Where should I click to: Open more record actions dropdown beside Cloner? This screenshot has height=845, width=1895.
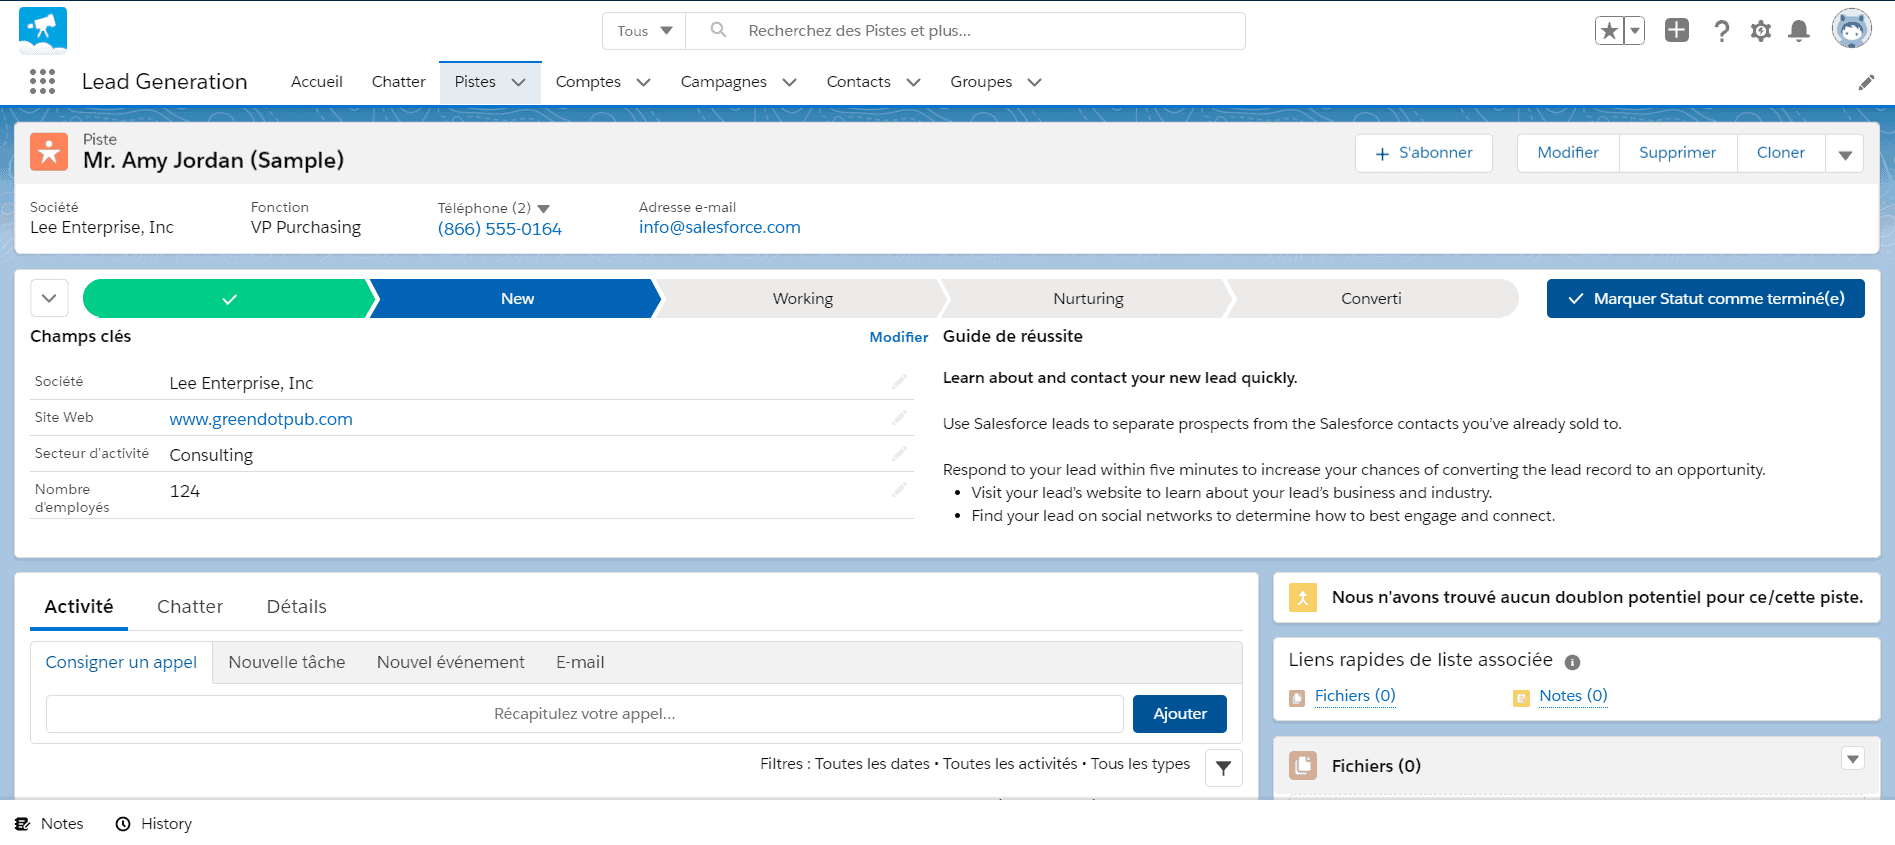(1845, 153)
